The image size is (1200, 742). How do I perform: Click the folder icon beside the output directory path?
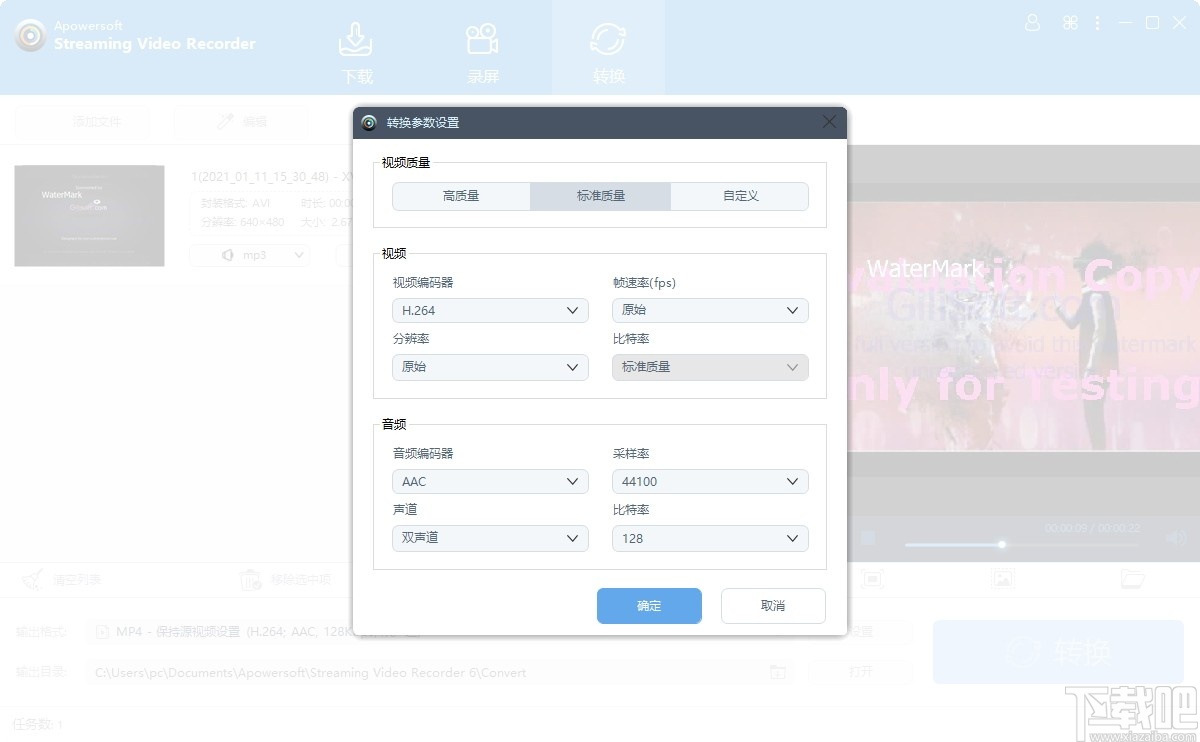coord(779,672)
